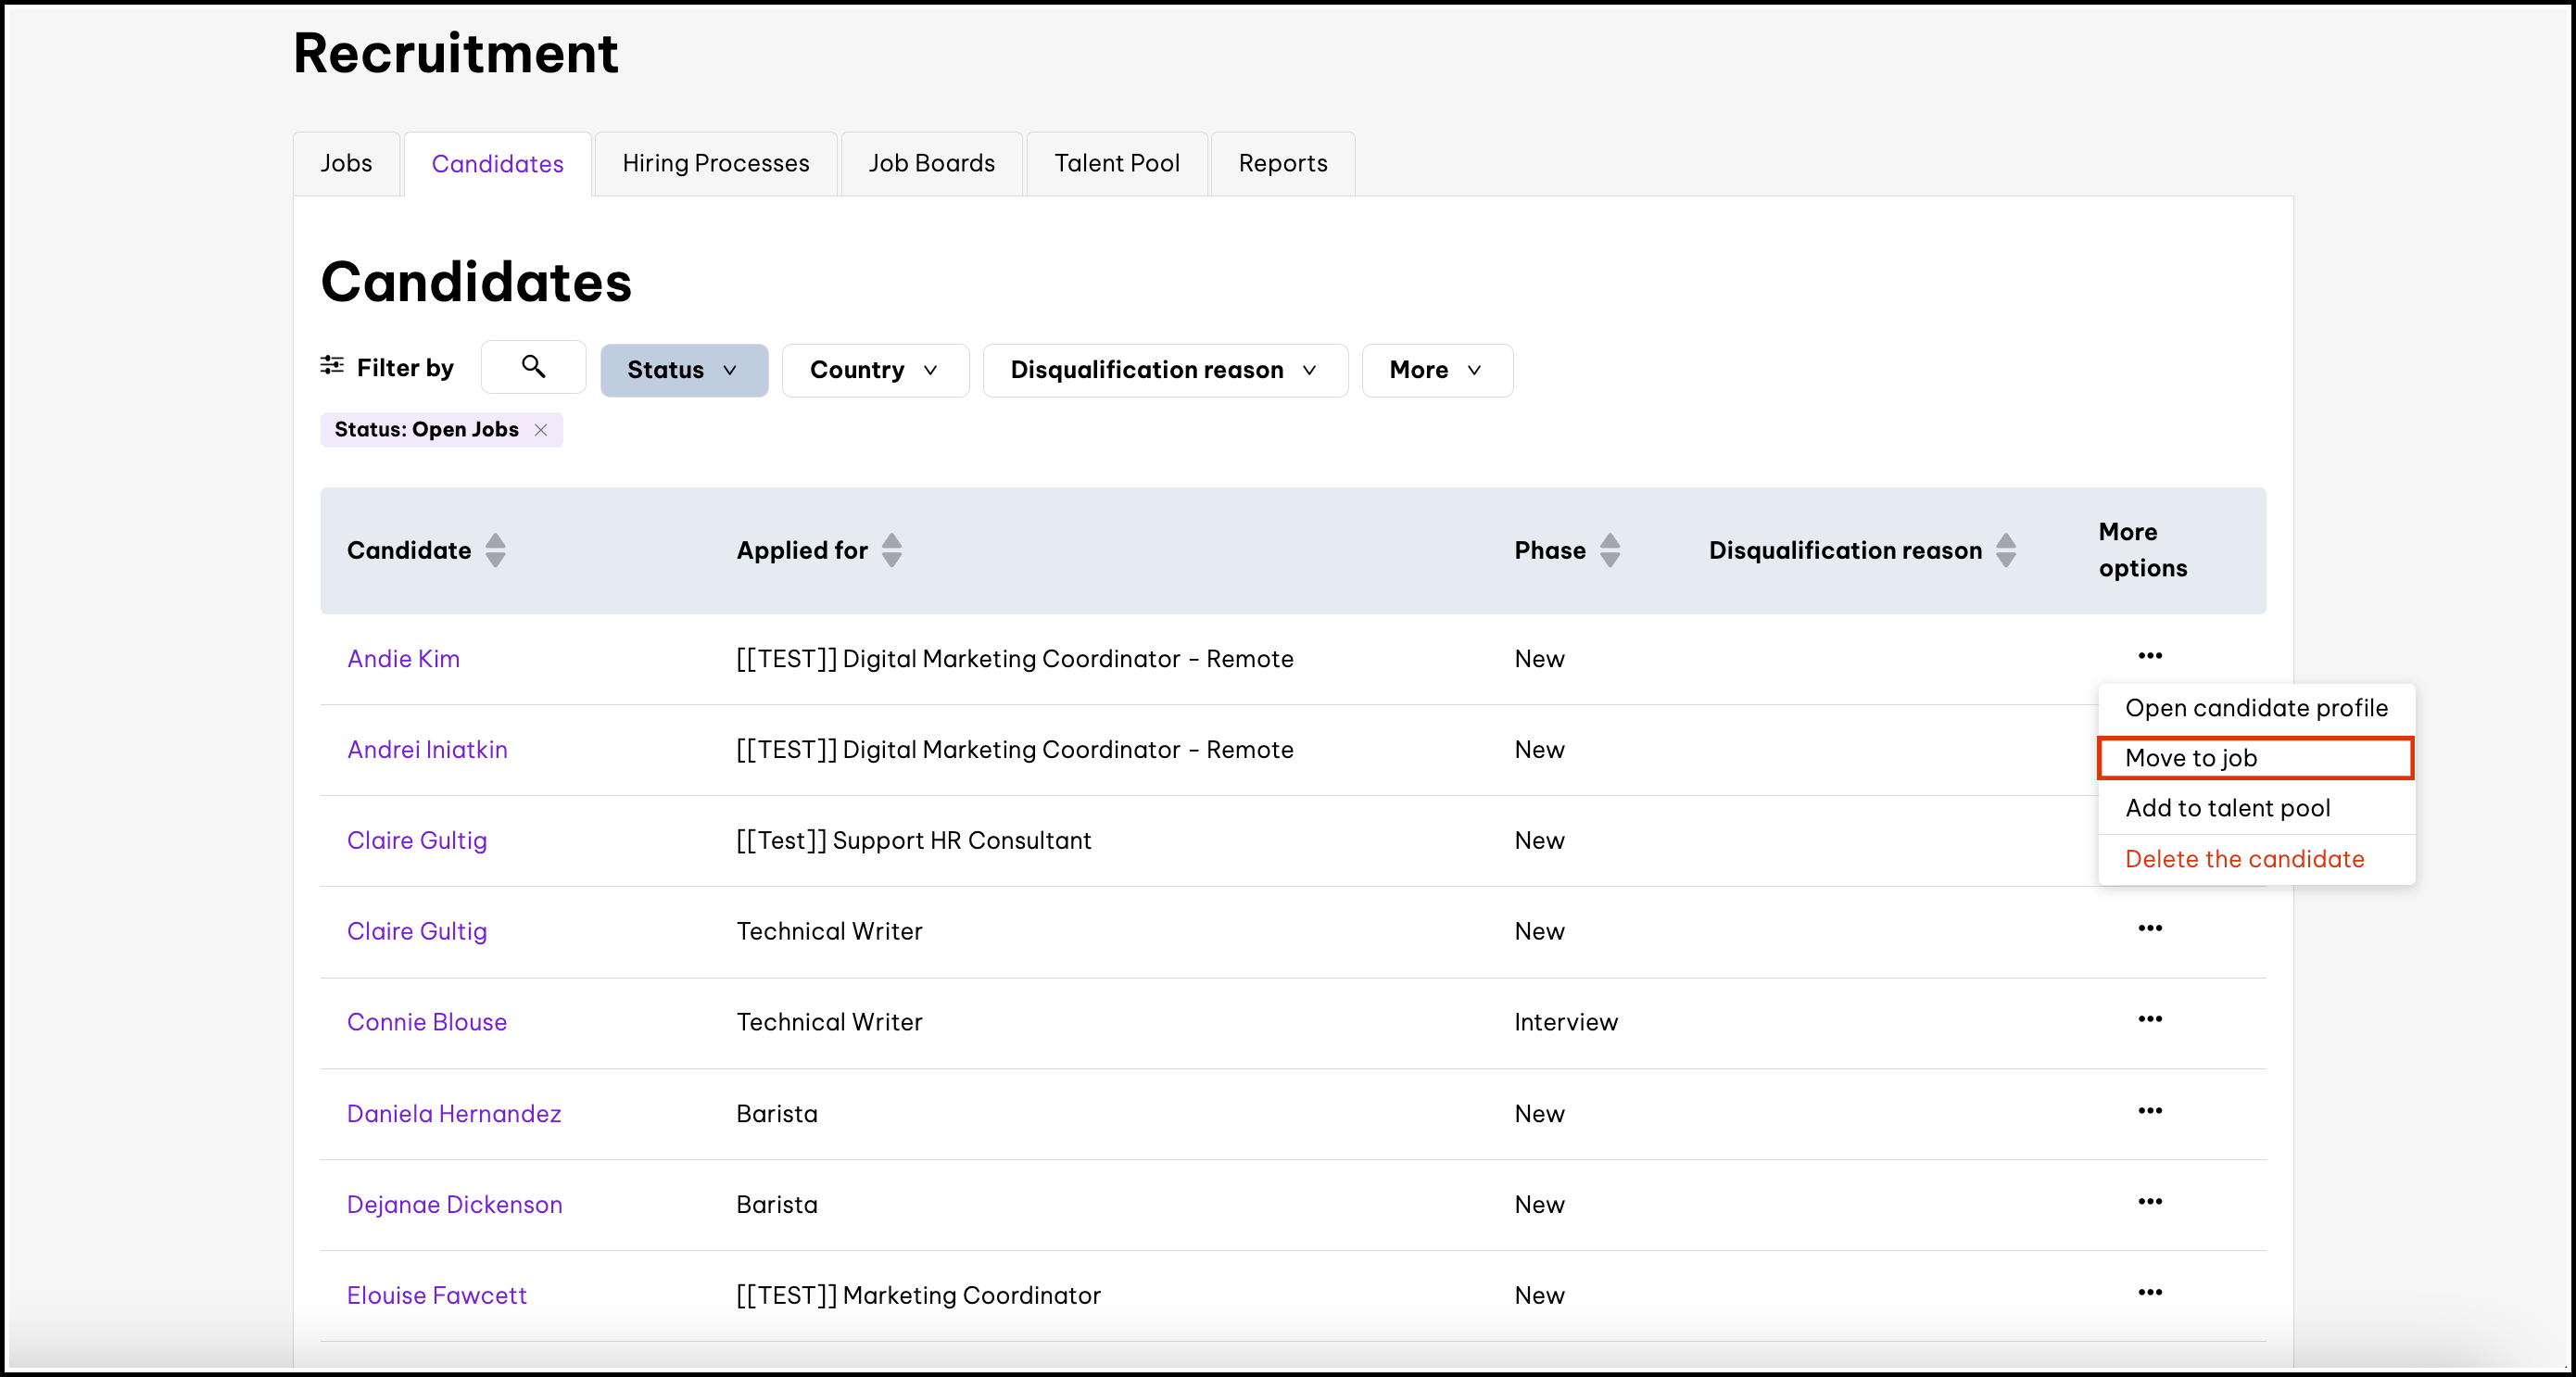Sort table by Candidate column

point(495,550)
